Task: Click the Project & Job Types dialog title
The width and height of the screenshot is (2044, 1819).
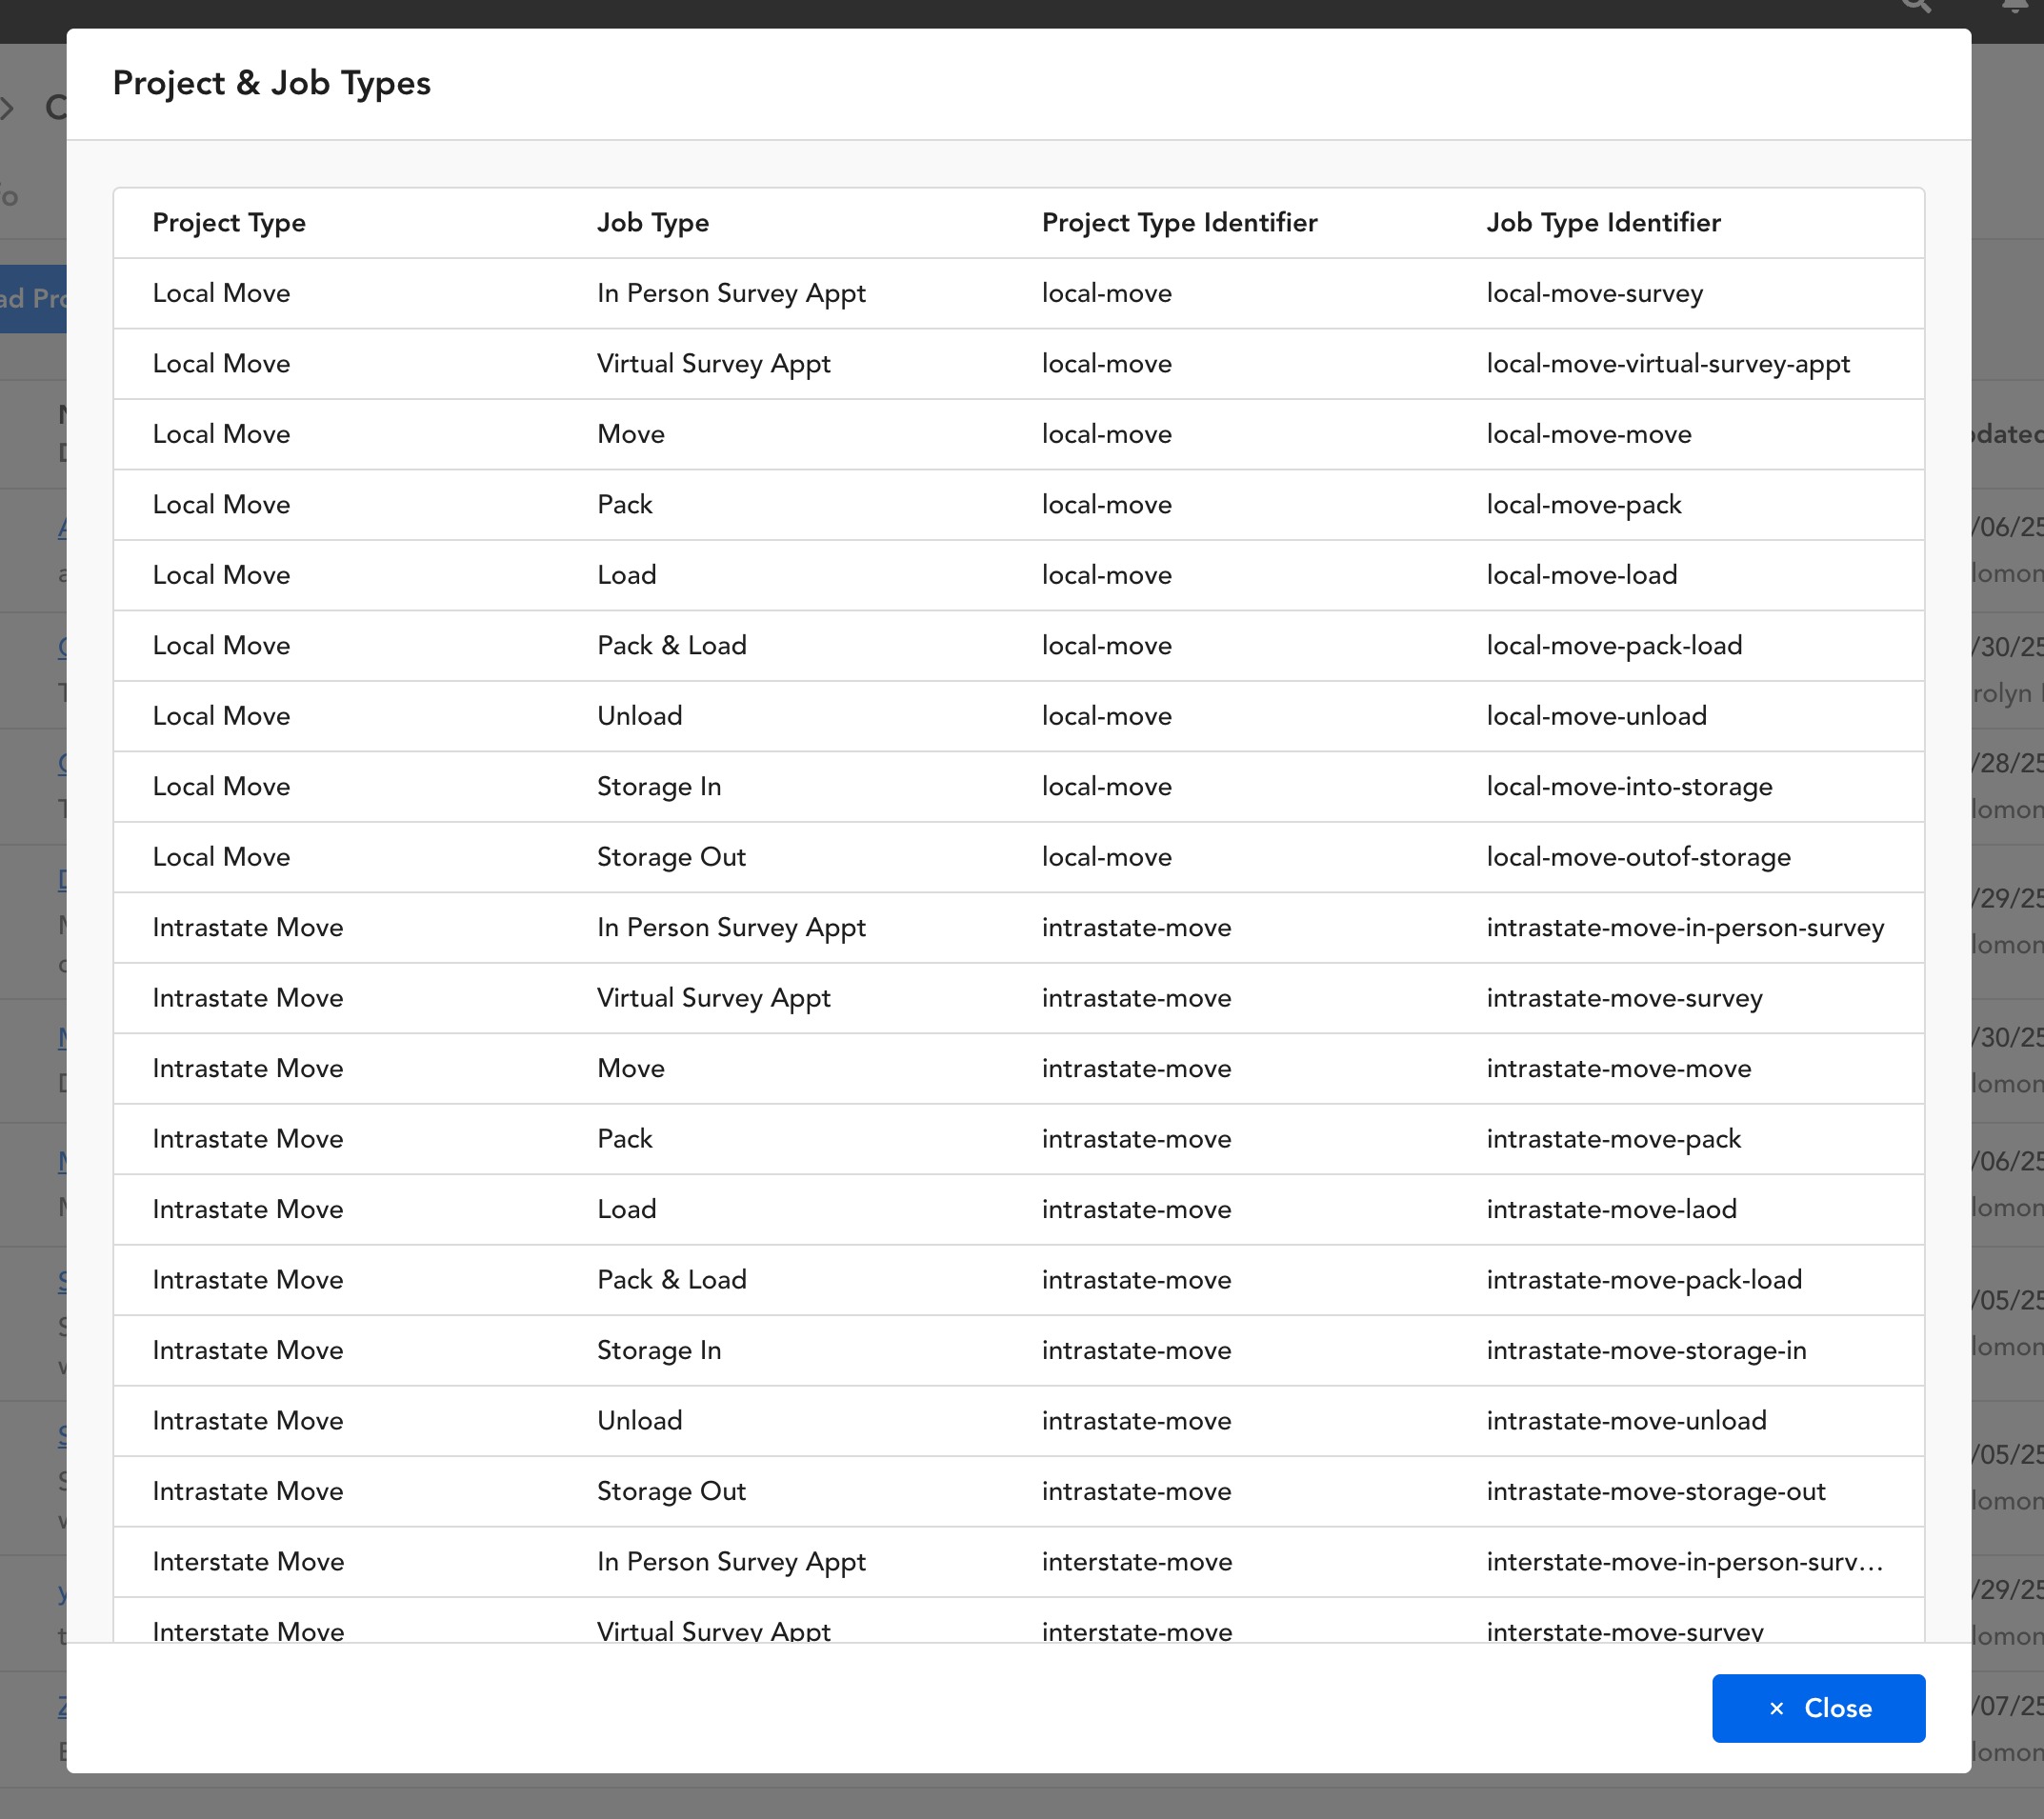Action: (271, 84)
